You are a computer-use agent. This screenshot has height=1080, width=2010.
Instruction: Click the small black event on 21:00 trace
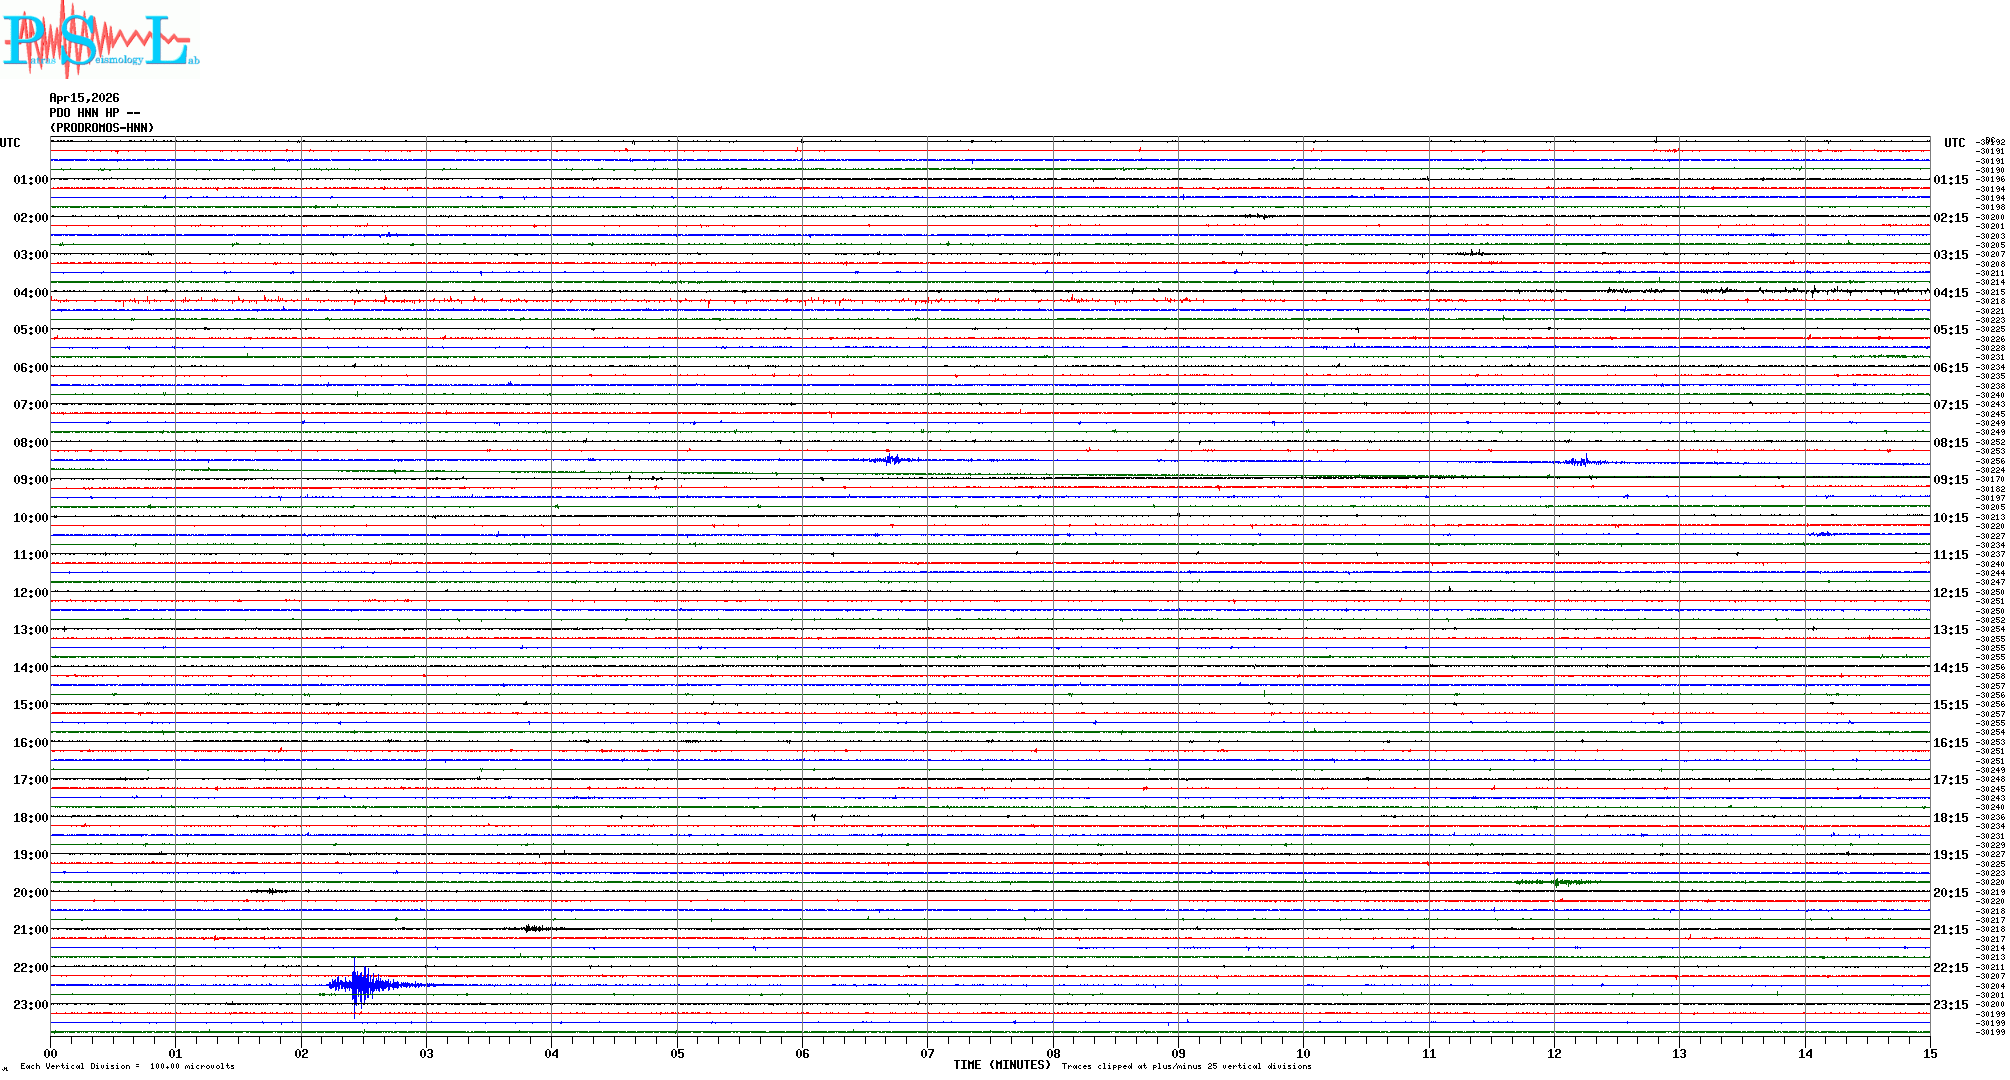pos(535,929)
